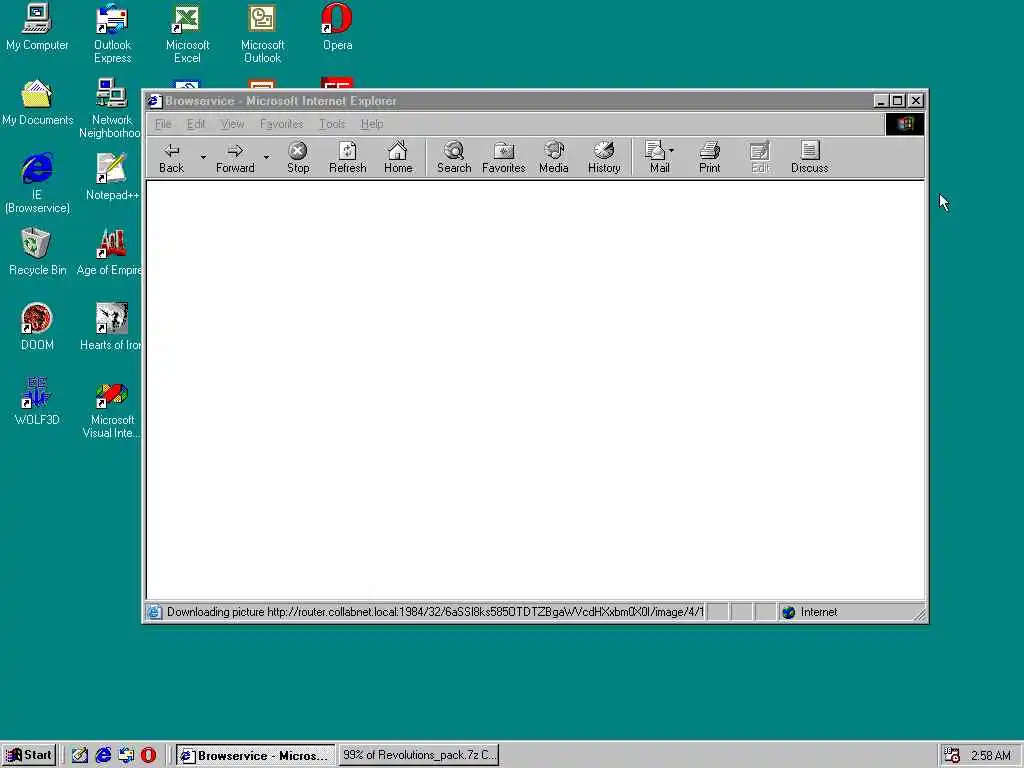This screenshot has height=768, width=1024.
Task: Launch Opera from Quick Launch
Action: pyautogui.click(x=149, y=756)
